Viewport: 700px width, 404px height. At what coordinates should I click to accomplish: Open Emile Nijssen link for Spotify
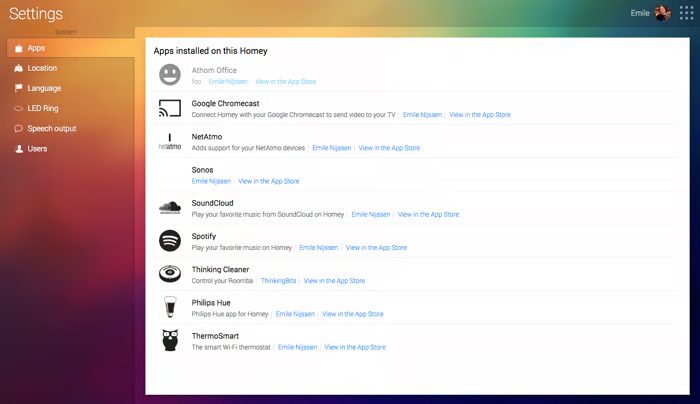coord(319,247)
